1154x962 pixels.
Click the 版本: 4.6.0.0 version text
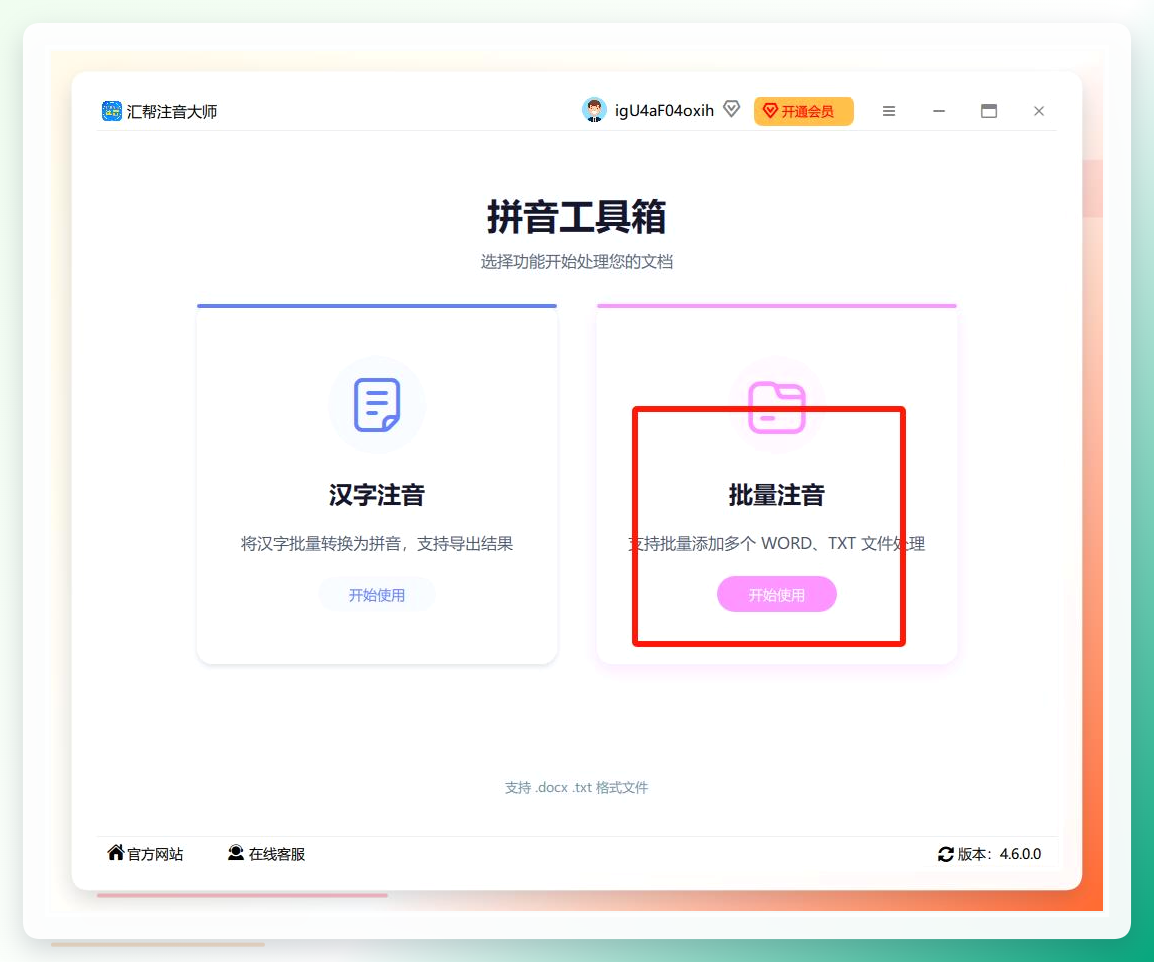coord(999,854)
